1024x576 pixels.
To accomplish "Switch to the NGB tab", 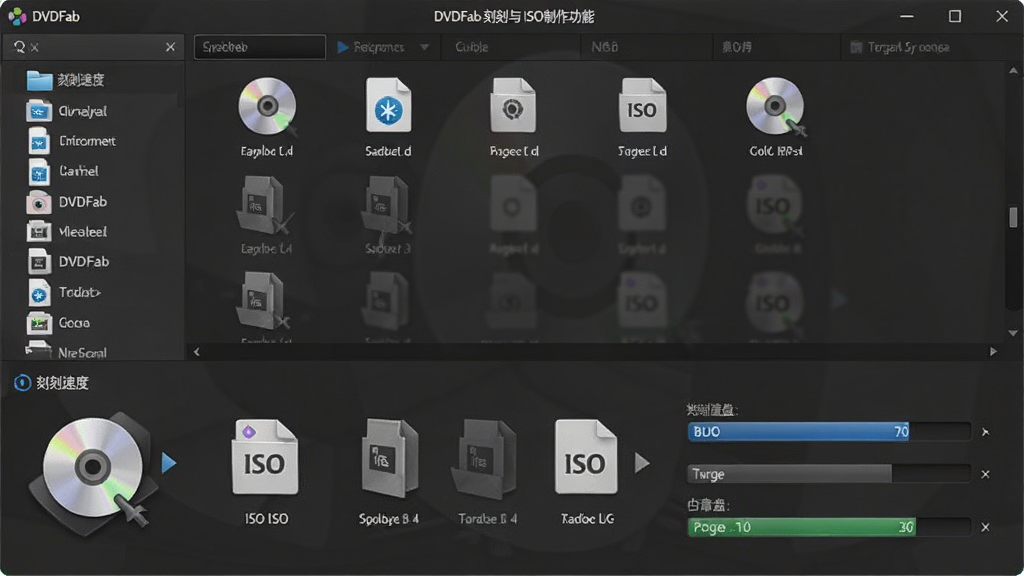I will tap(605, 47).
